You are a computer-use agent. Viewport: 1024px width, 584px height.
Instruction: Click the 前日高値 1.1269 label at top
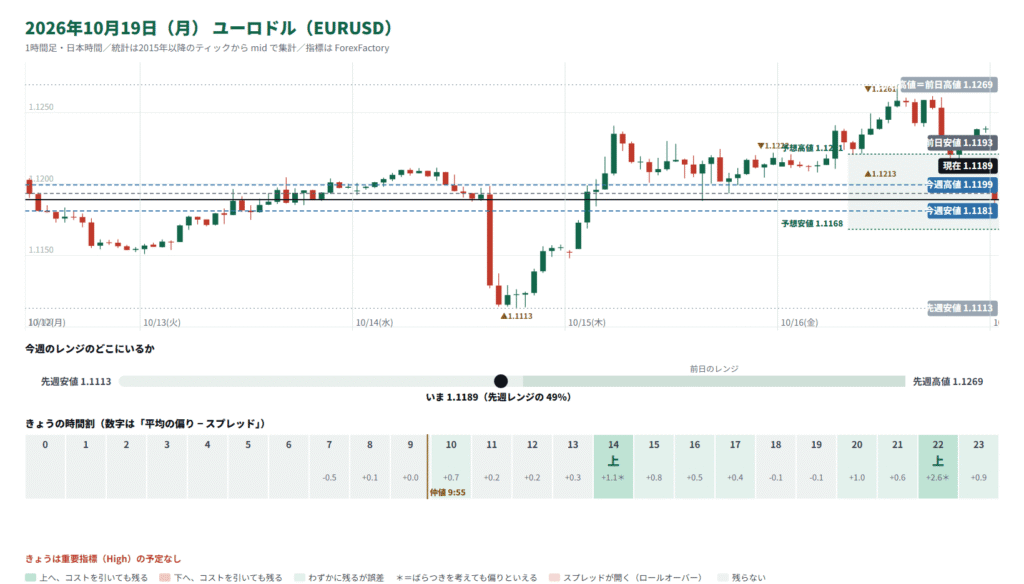point(948,84)
